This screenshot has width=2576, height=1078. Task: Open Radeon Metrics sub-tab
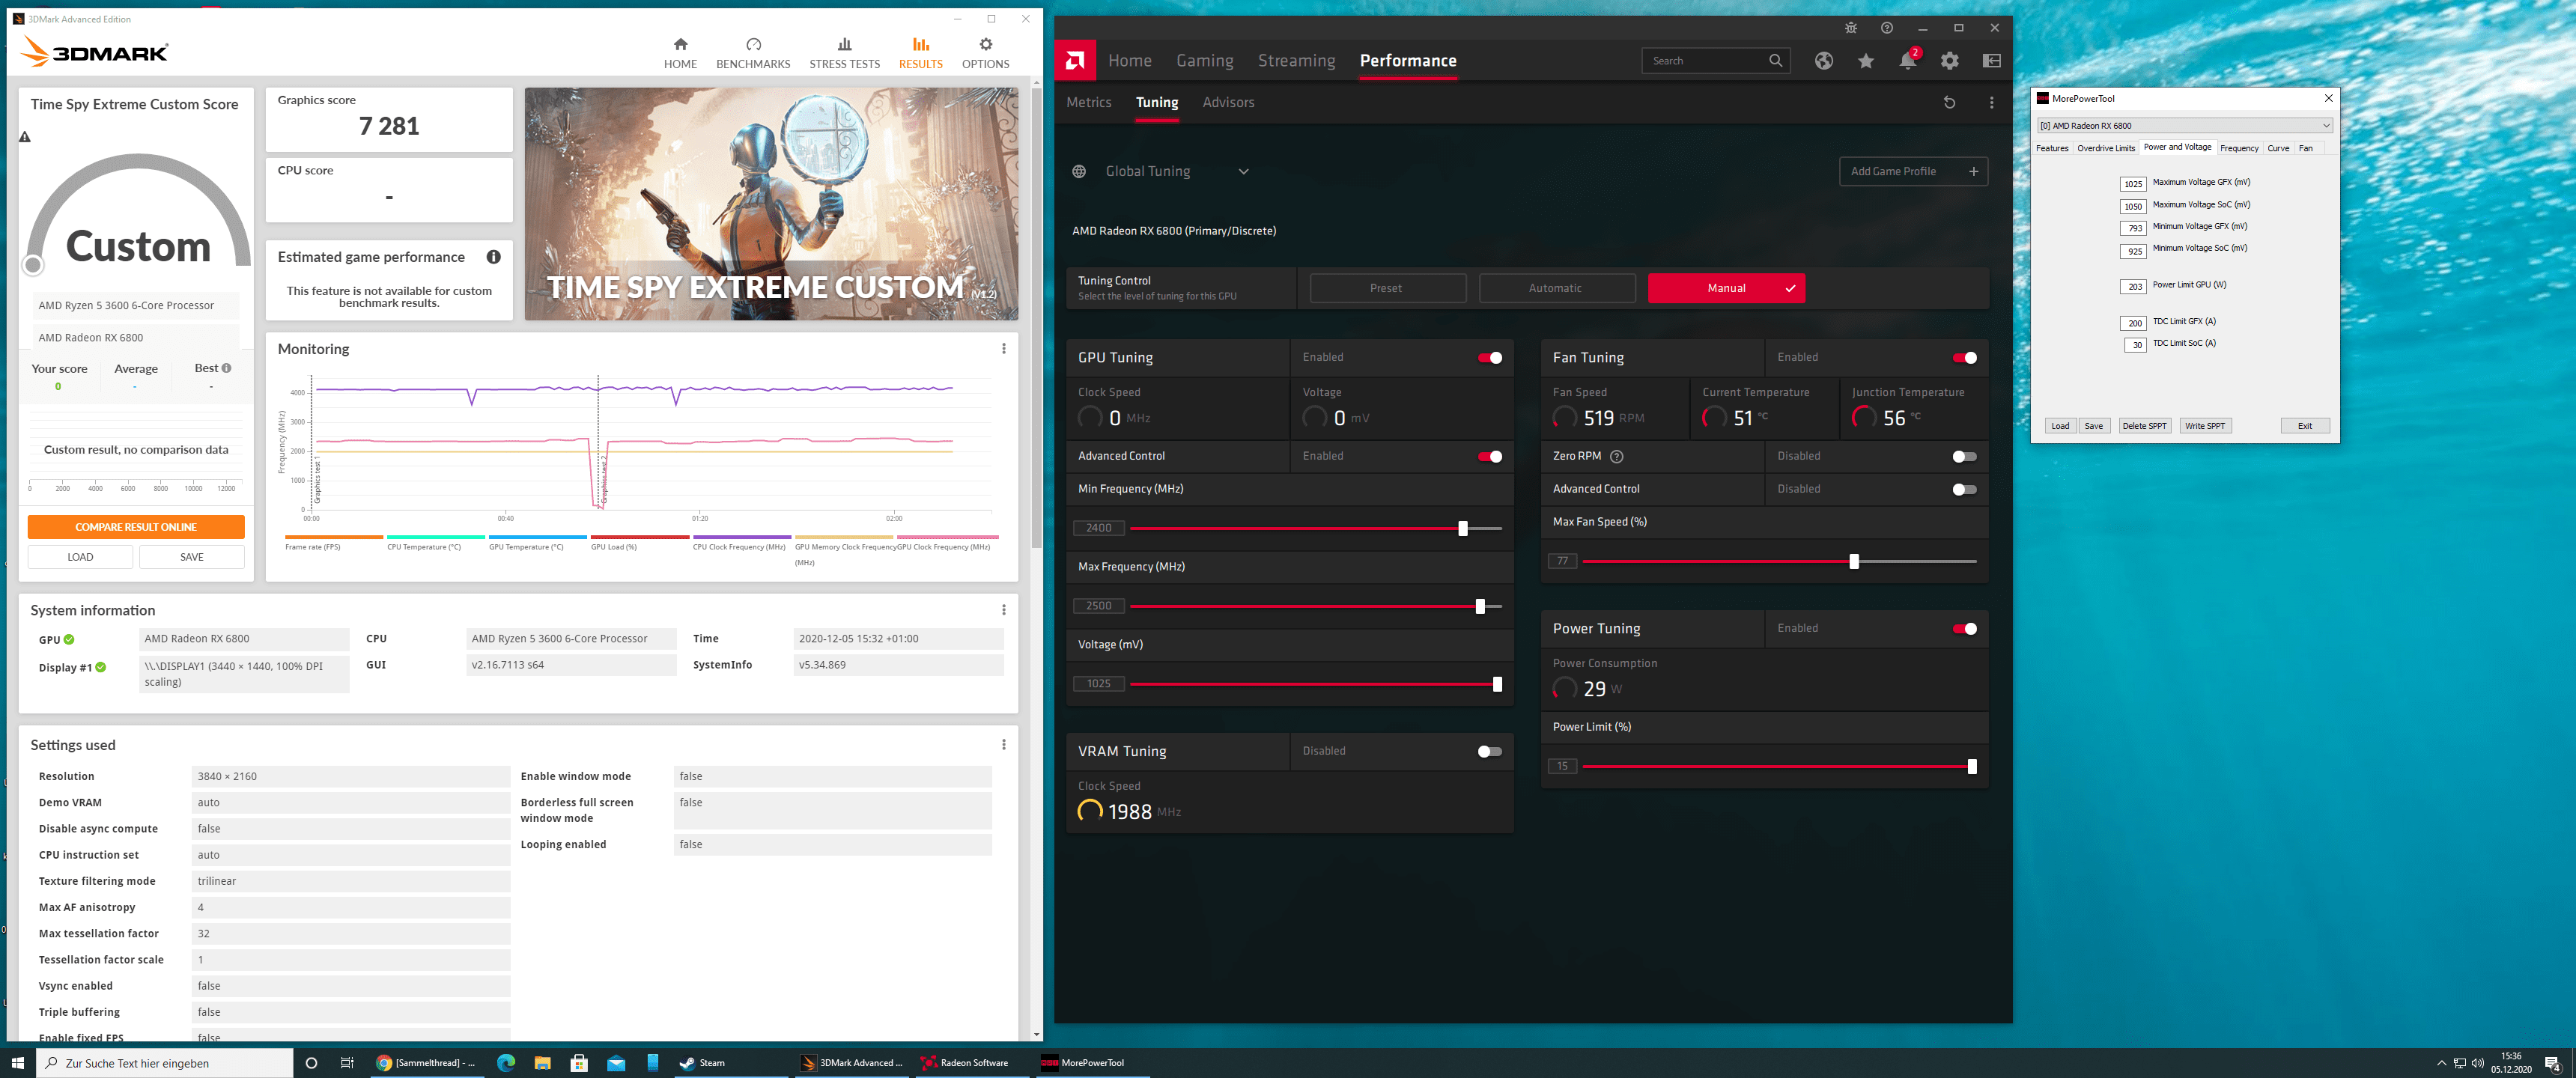coord(1088,103)
